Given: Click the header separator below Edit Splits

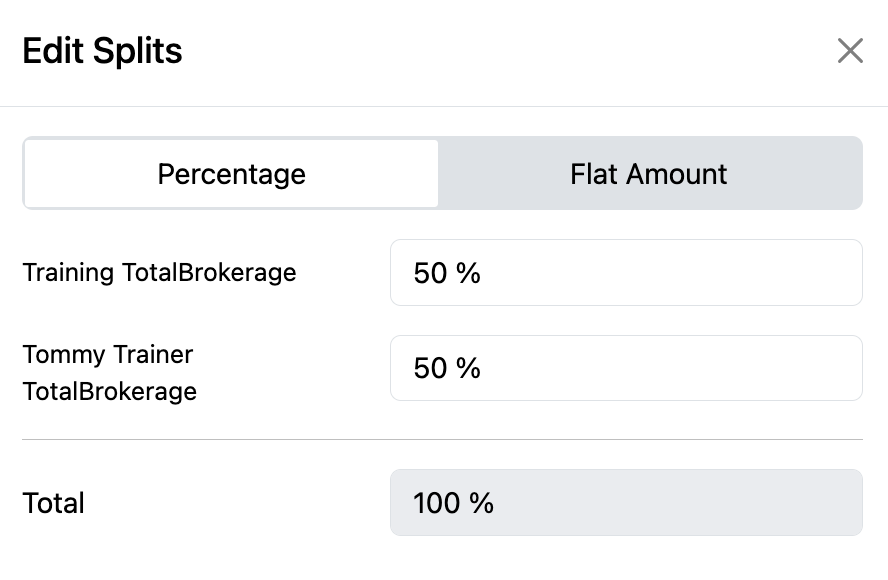Looking at the screenshot, I should point(444,106).
